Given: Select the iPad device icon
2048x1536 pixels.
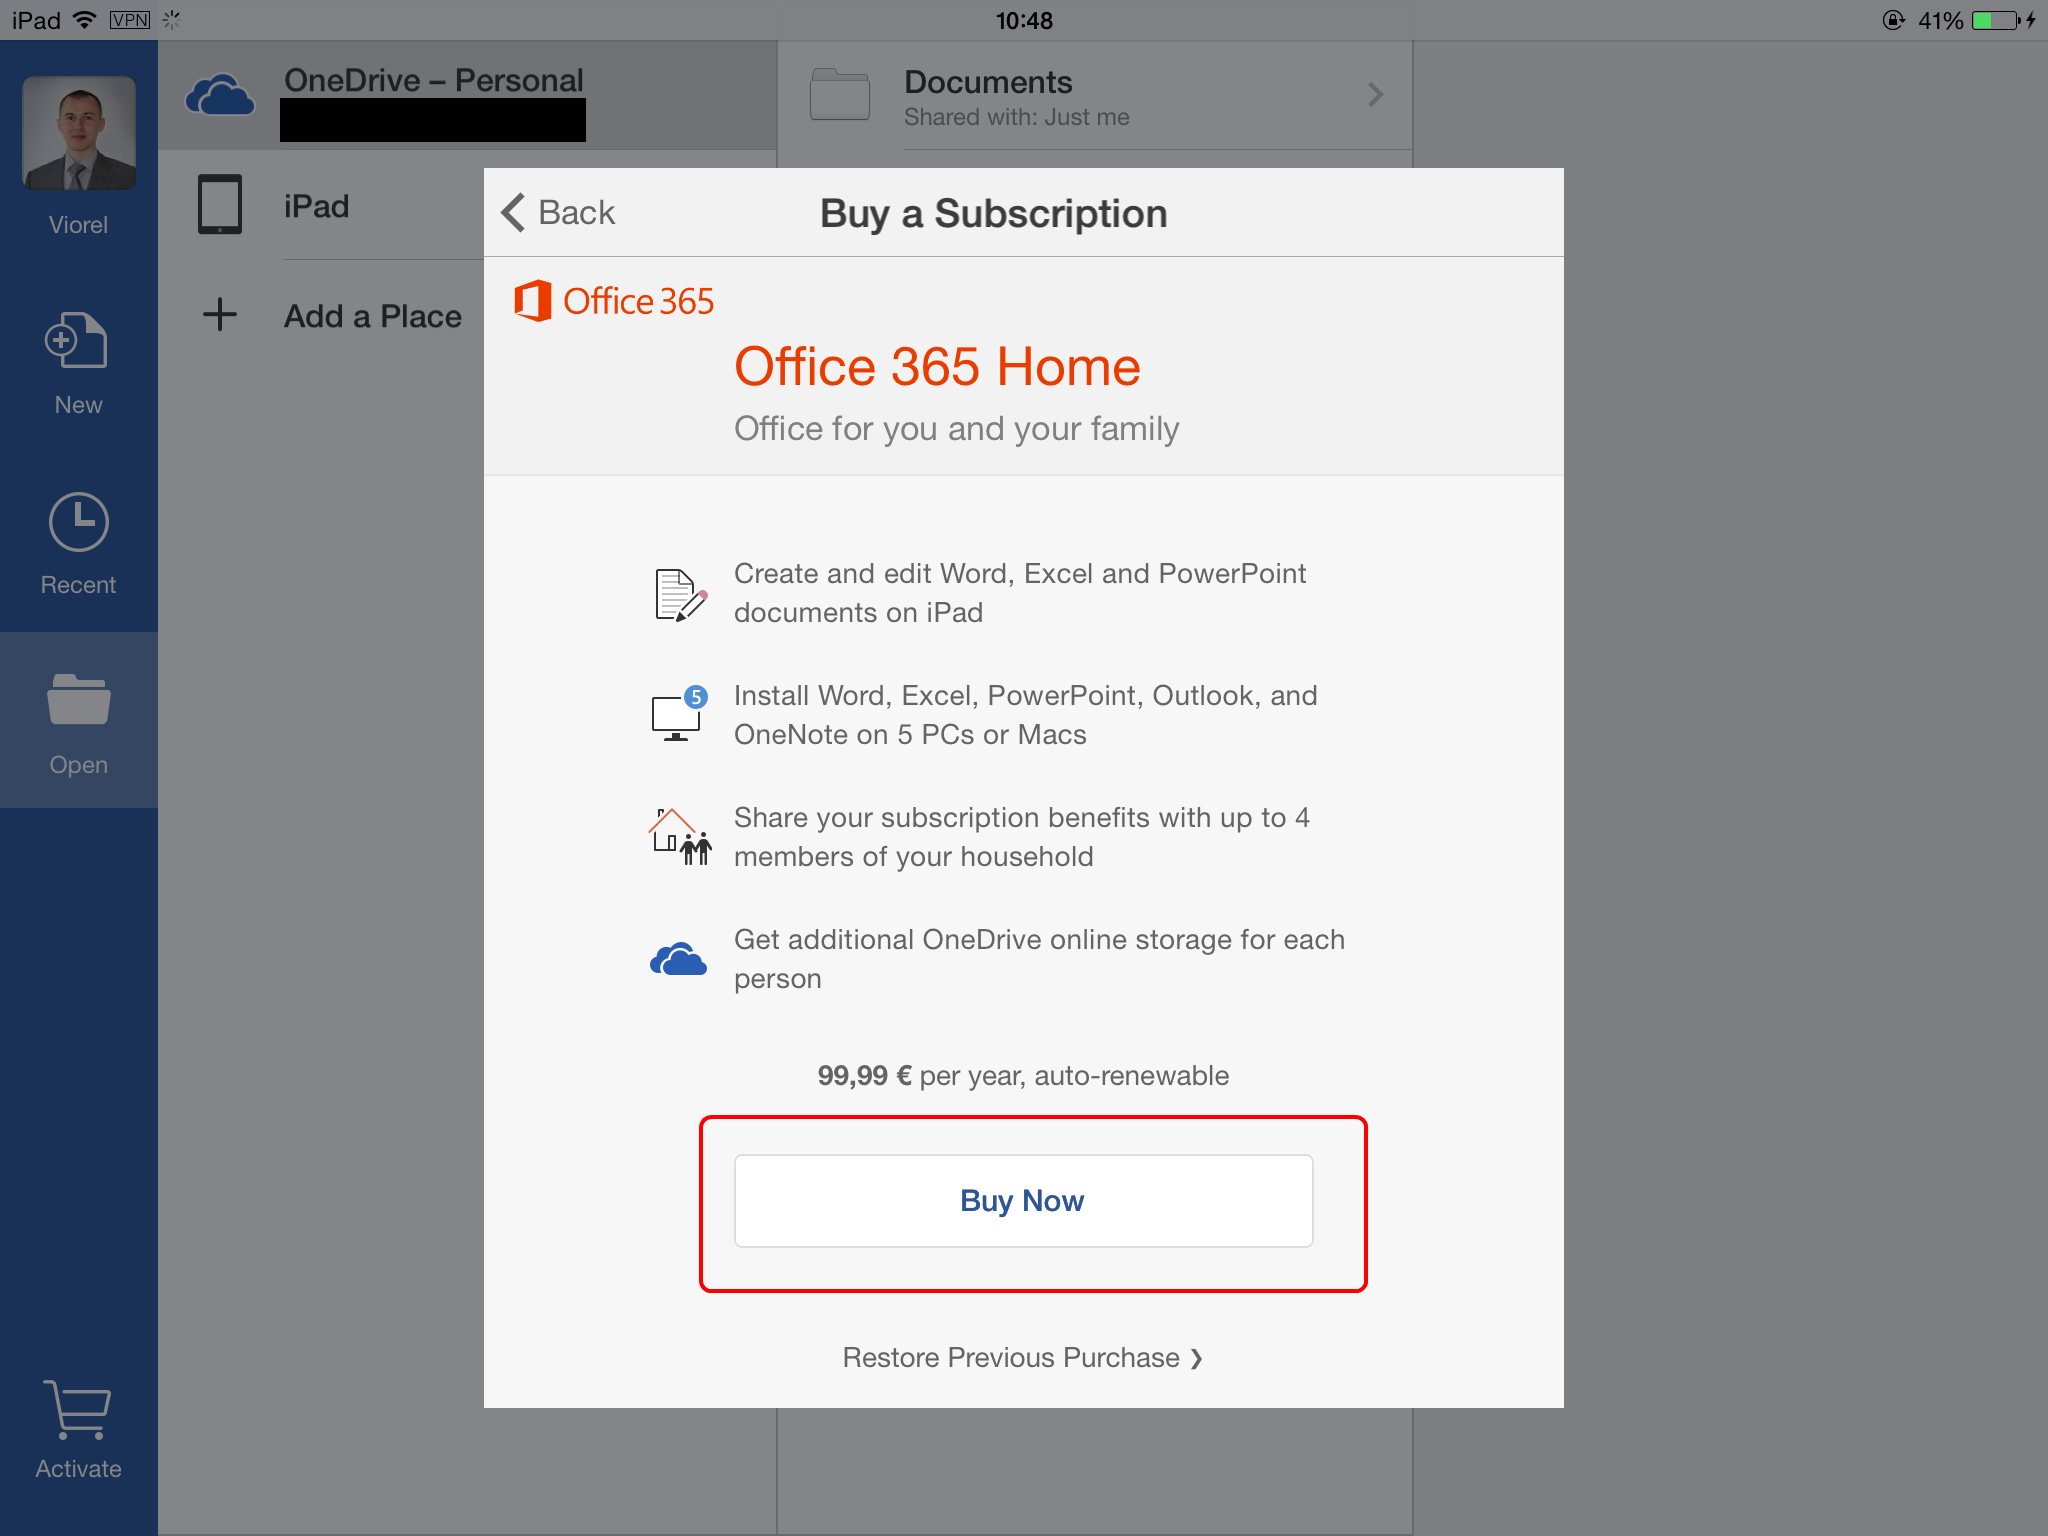Looking at the screenshot, I should 218,205.
